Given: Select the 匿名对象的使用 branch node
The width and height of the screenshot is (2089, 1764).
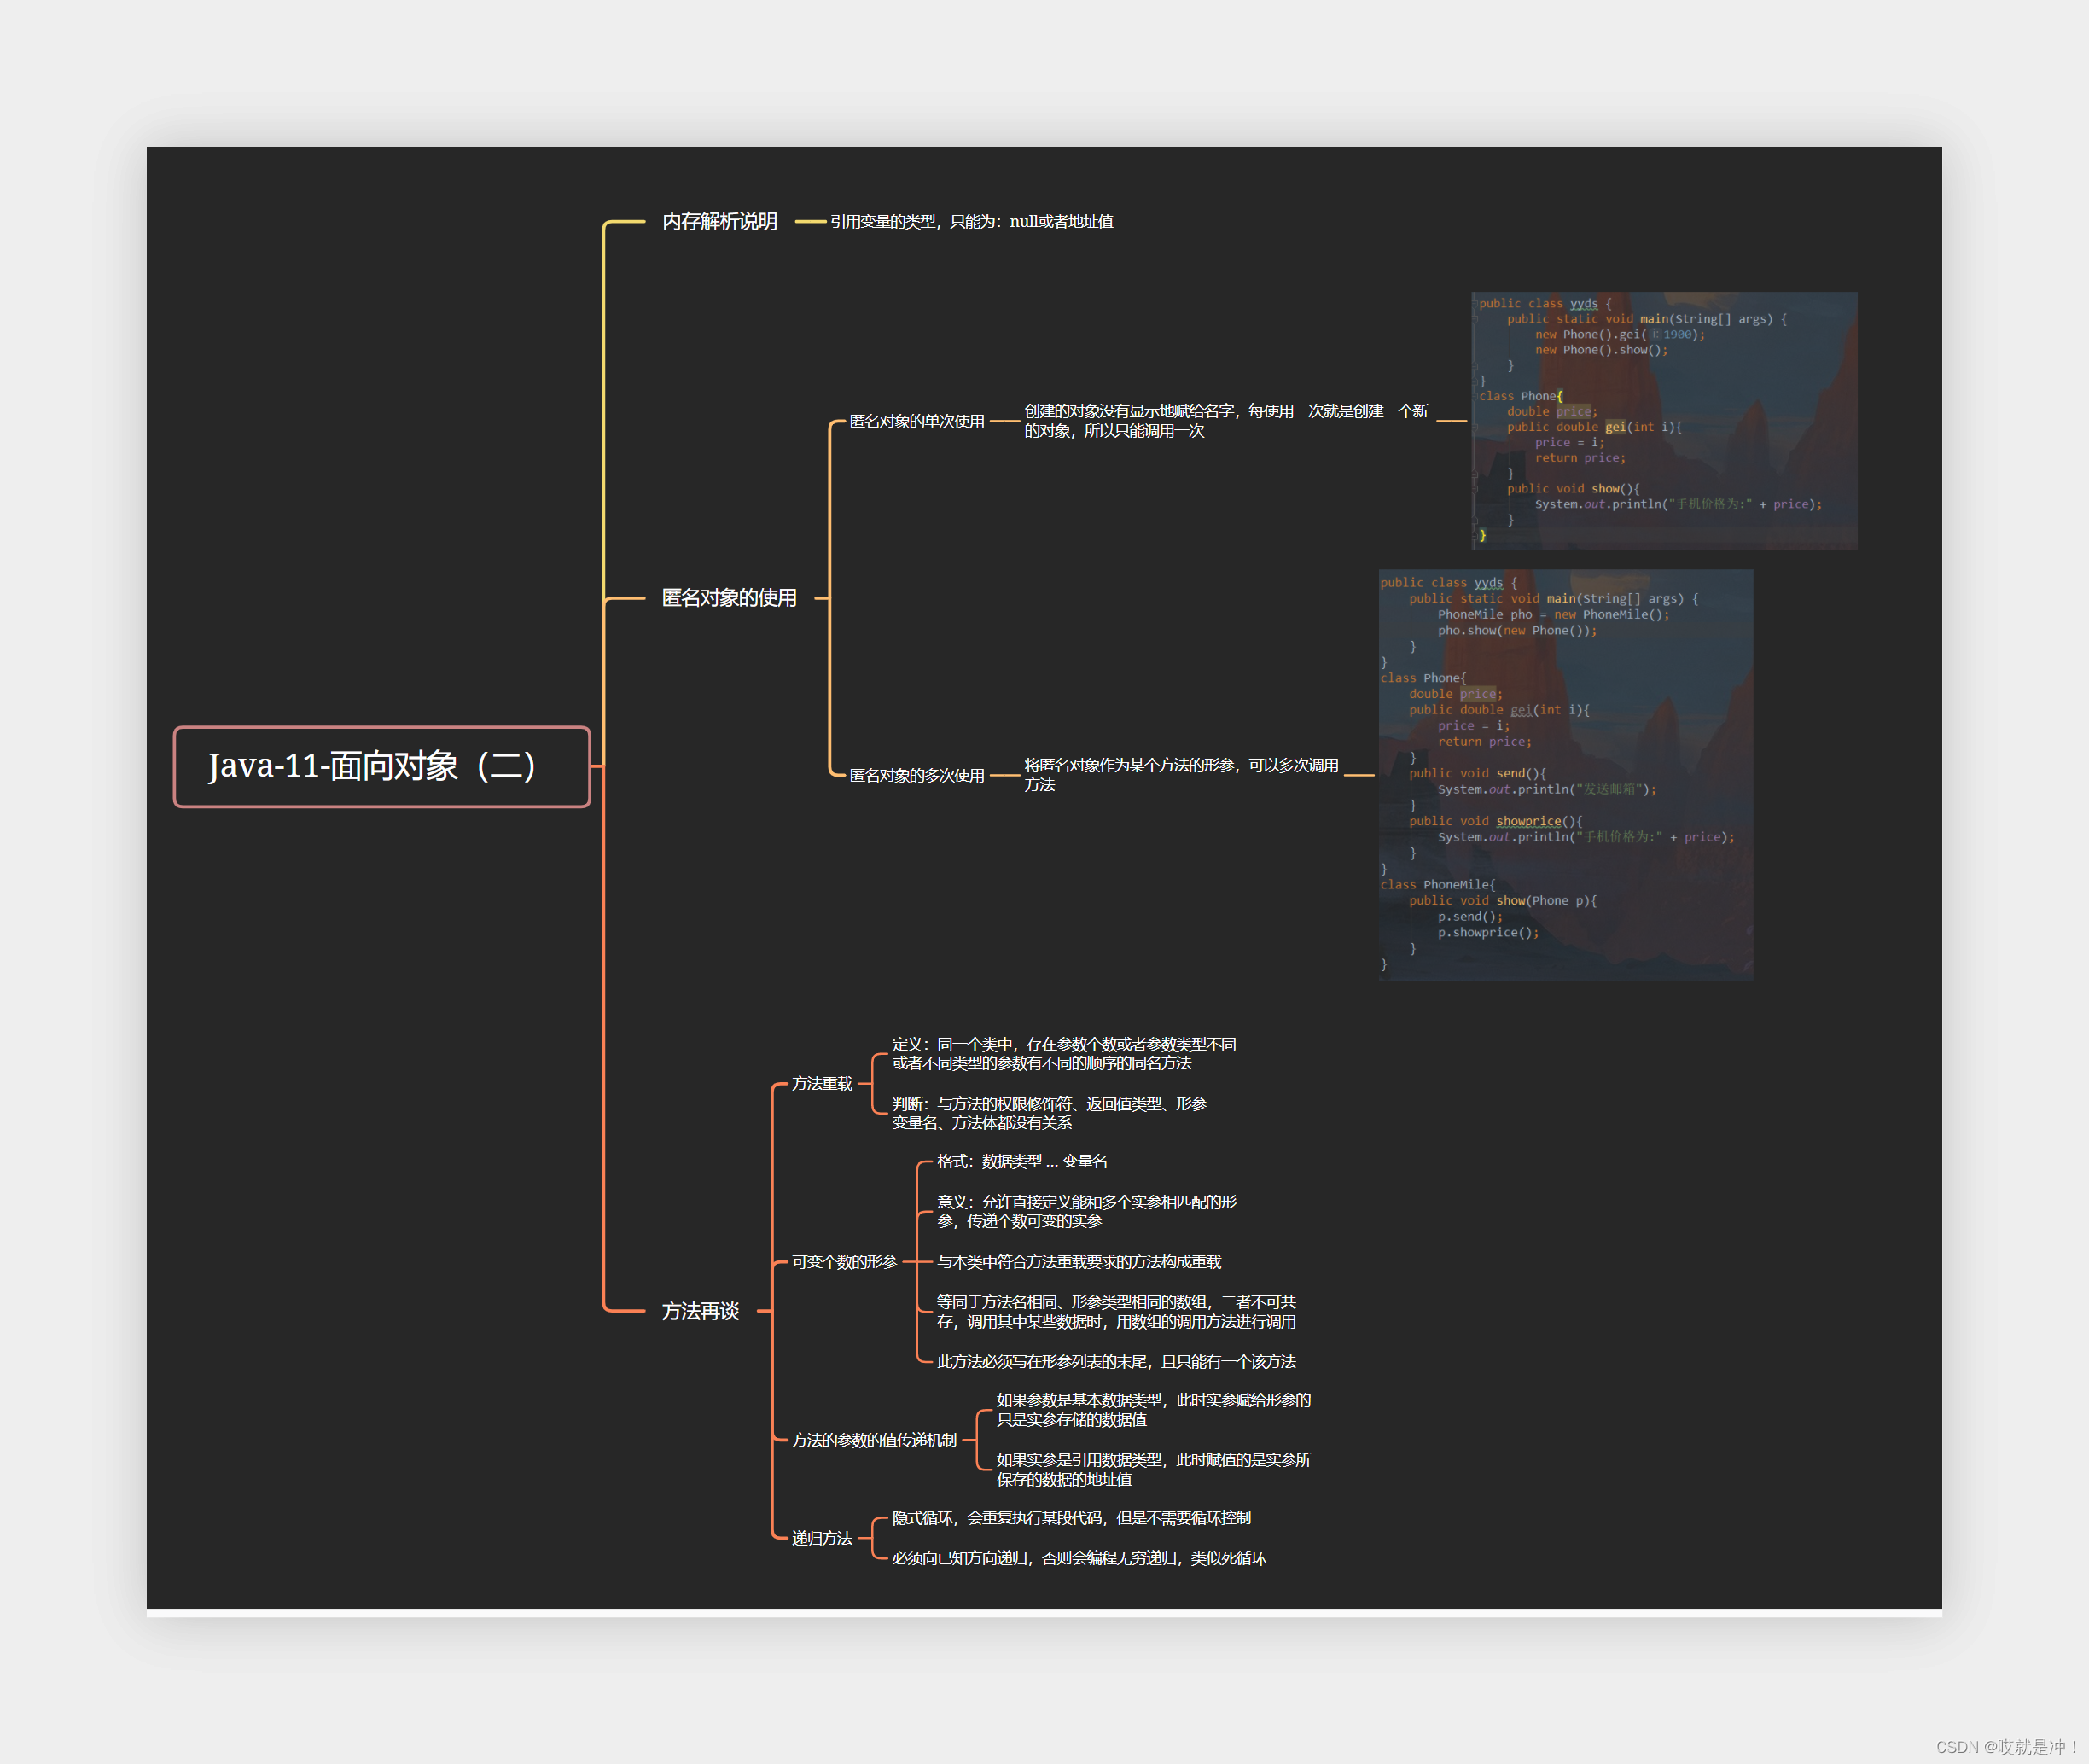Looking at the screenshot, I should (x=728, y=598).
